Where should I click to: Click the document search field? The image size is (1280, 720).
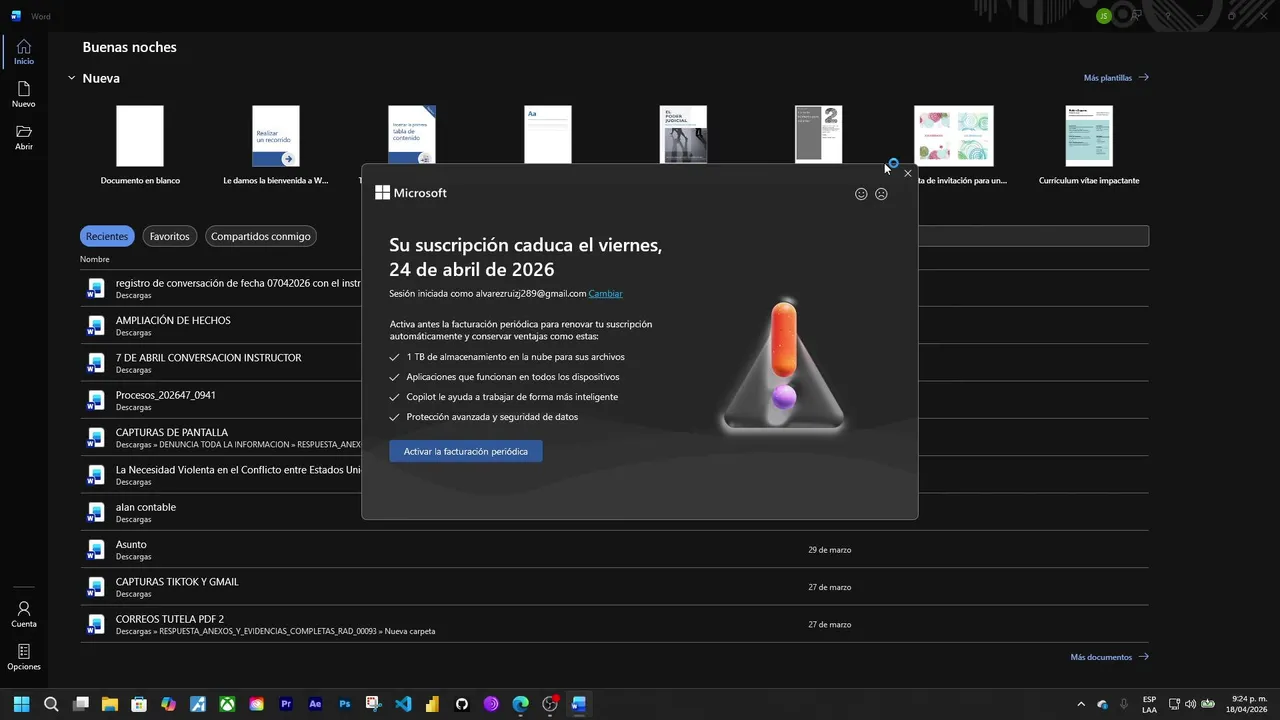(1033, 236)
